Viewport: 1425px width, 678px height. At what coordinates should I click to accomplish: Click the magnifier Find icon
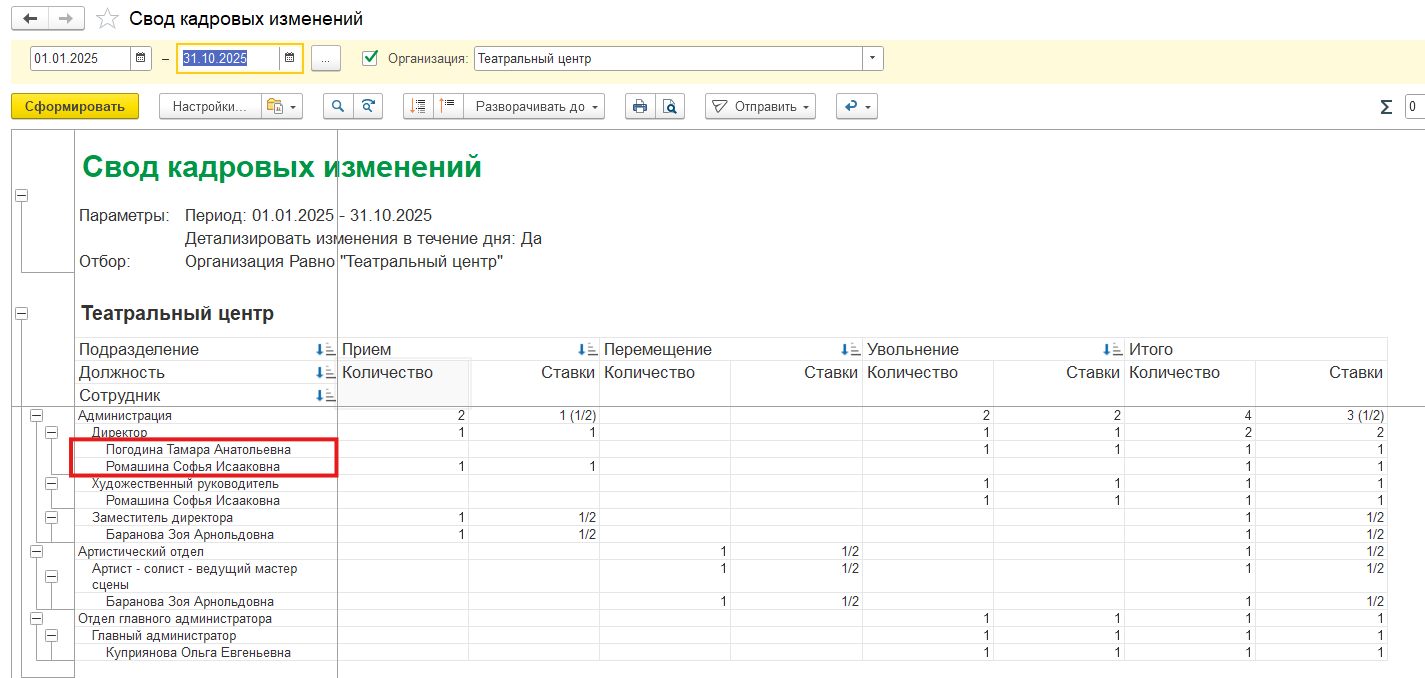tap(338, 106)
